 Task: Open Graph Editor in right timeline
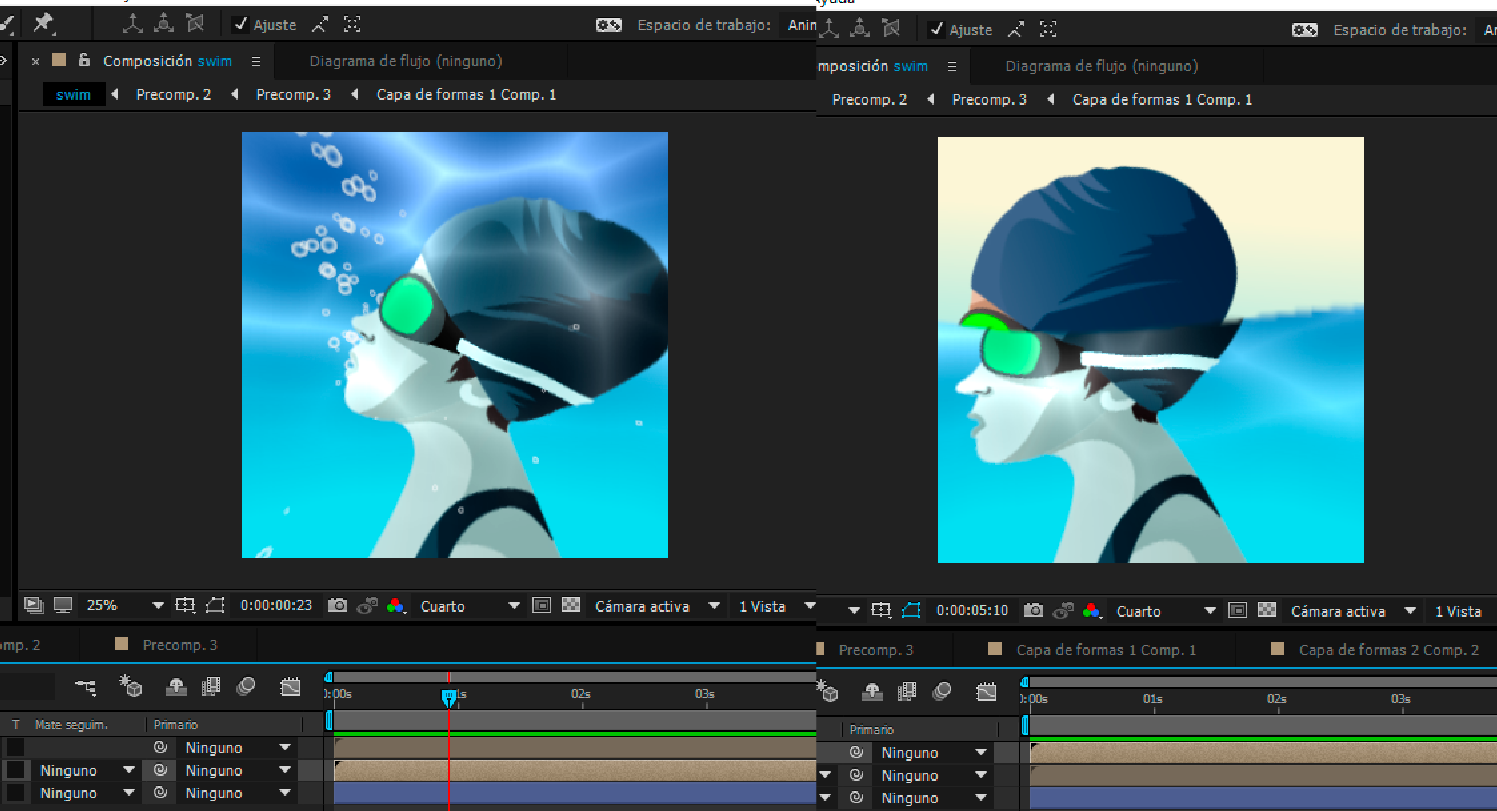point(986,691)
